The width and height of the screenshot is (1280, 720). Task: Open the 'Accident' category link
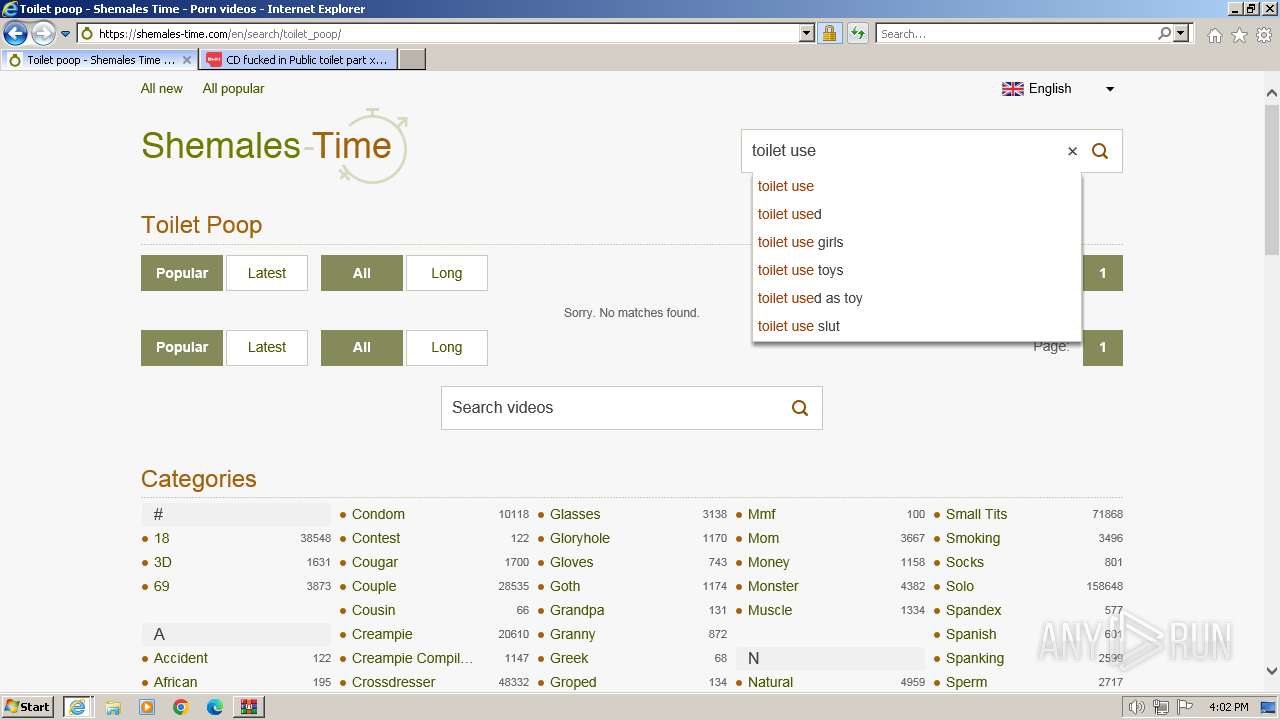coord(181,658)
